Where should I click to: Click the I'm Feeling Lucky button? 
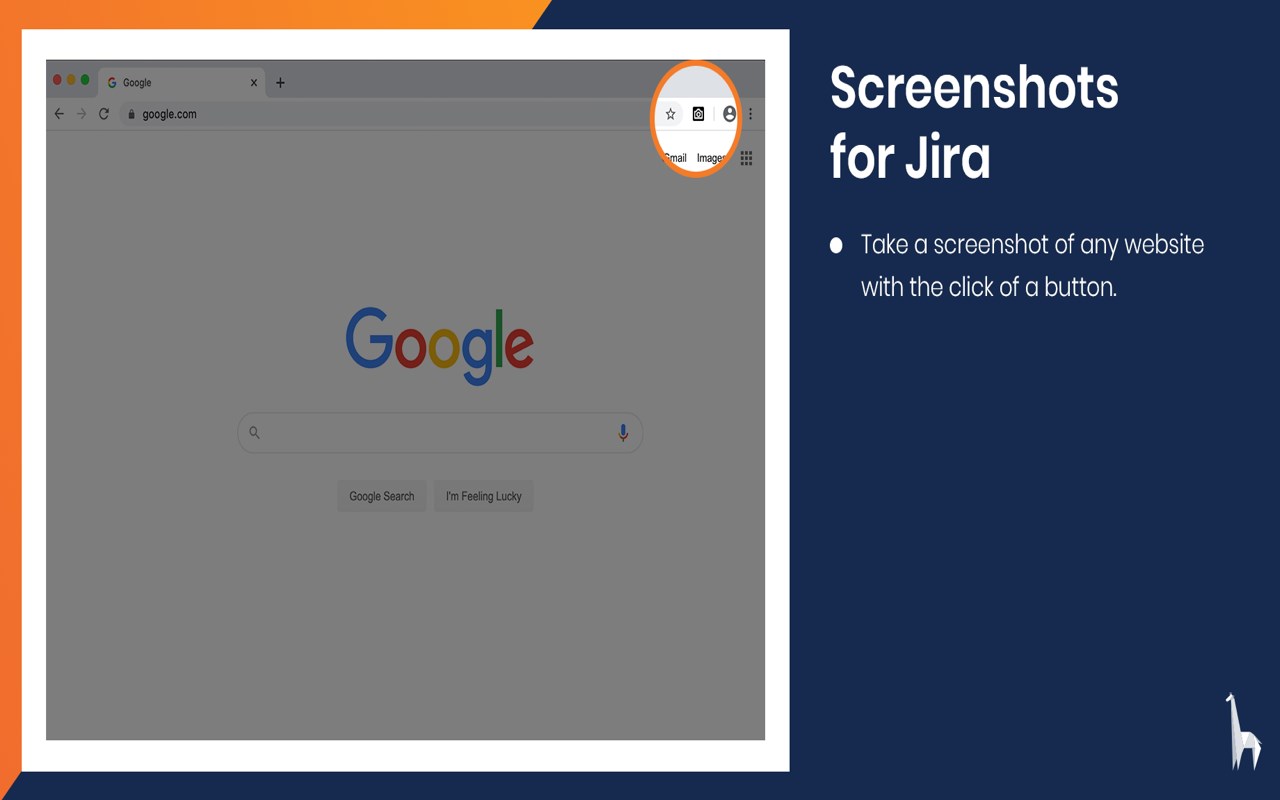point(484,496)
